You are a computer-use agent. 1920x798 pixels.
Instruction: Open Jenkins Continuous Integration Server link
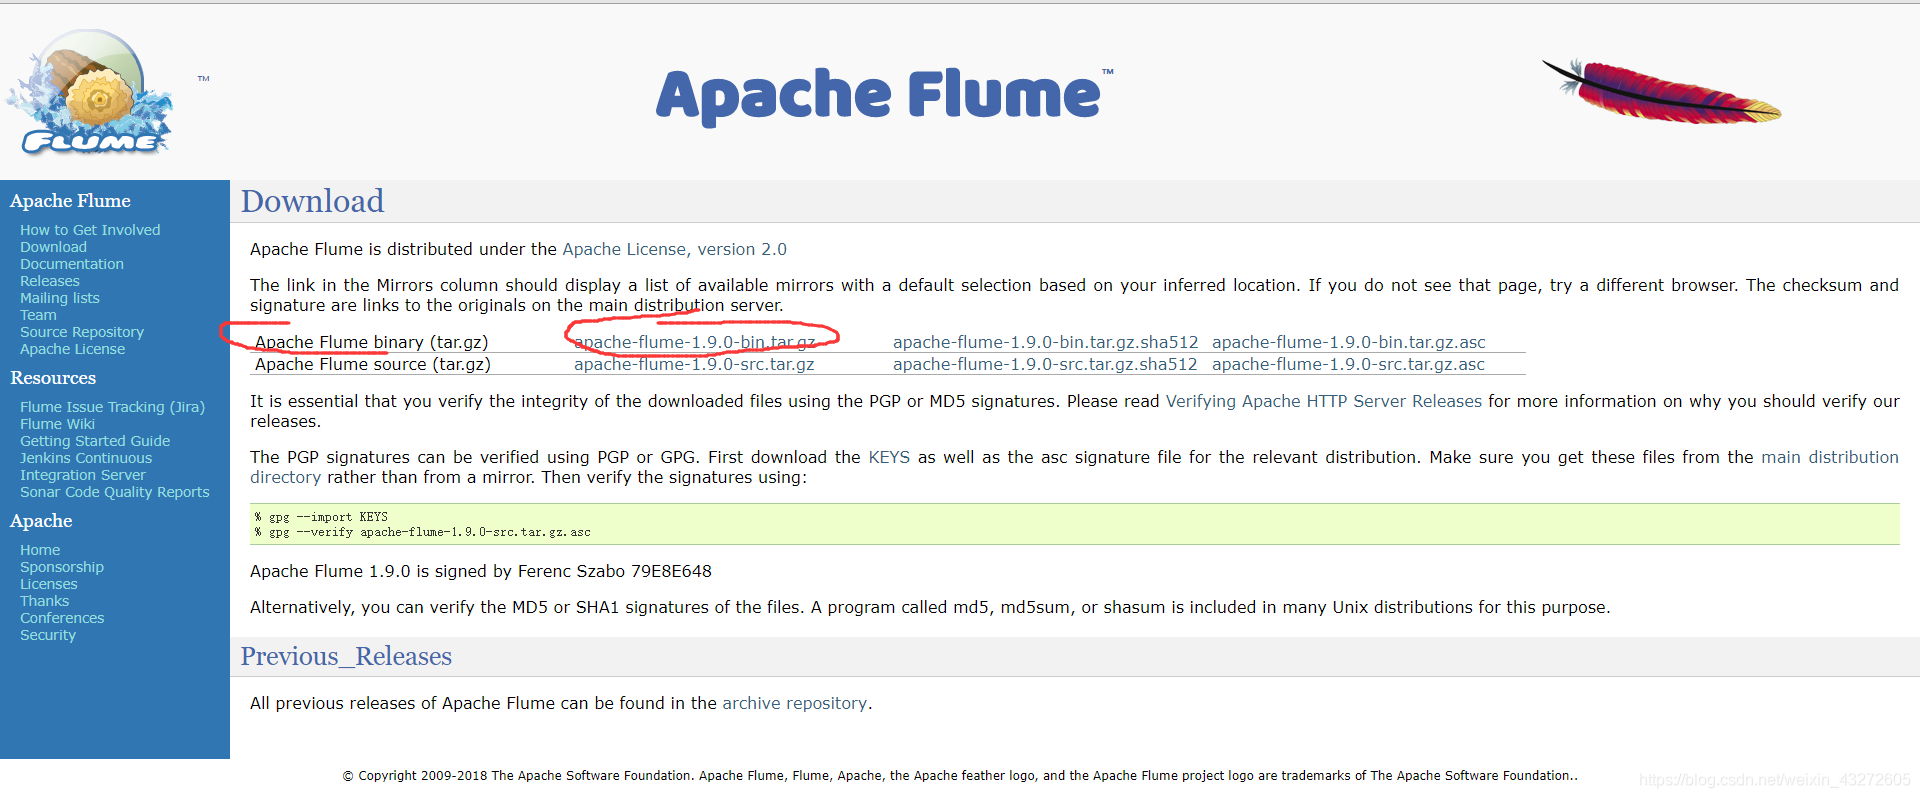click(86, 467)
